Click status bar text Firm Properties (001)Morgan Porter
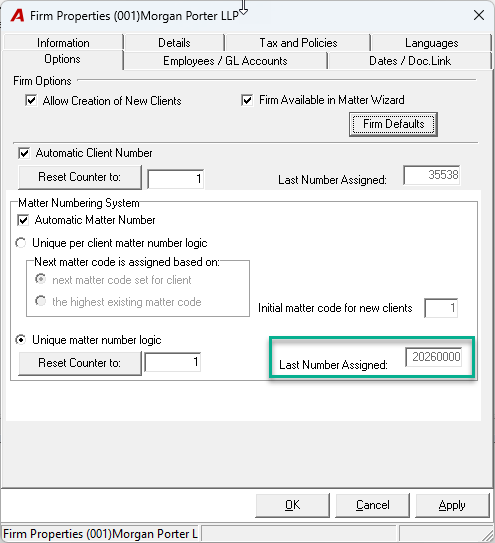The image size is (495, 543). point(100,534)
